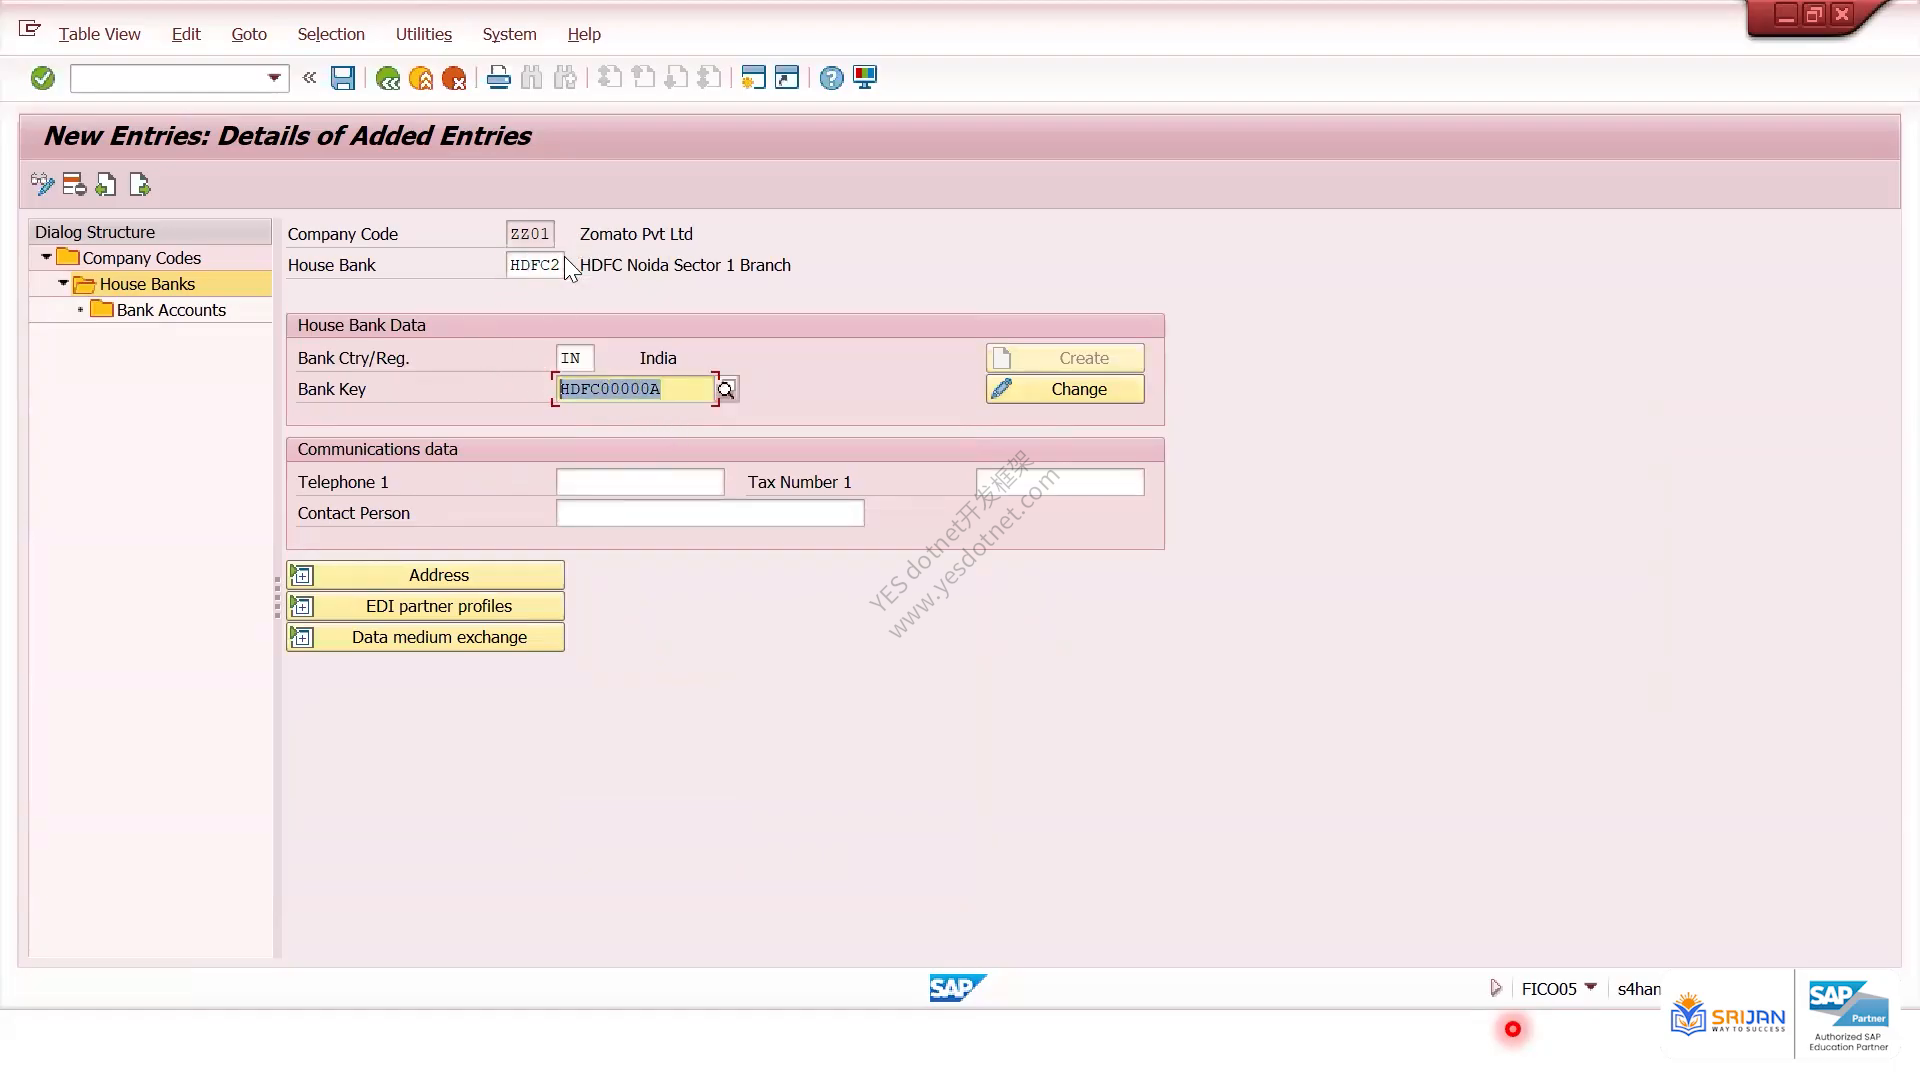Click the Find binoculars icon
The height and width of the screenshot is (1080, 1920).
click(x=532, y=78)
